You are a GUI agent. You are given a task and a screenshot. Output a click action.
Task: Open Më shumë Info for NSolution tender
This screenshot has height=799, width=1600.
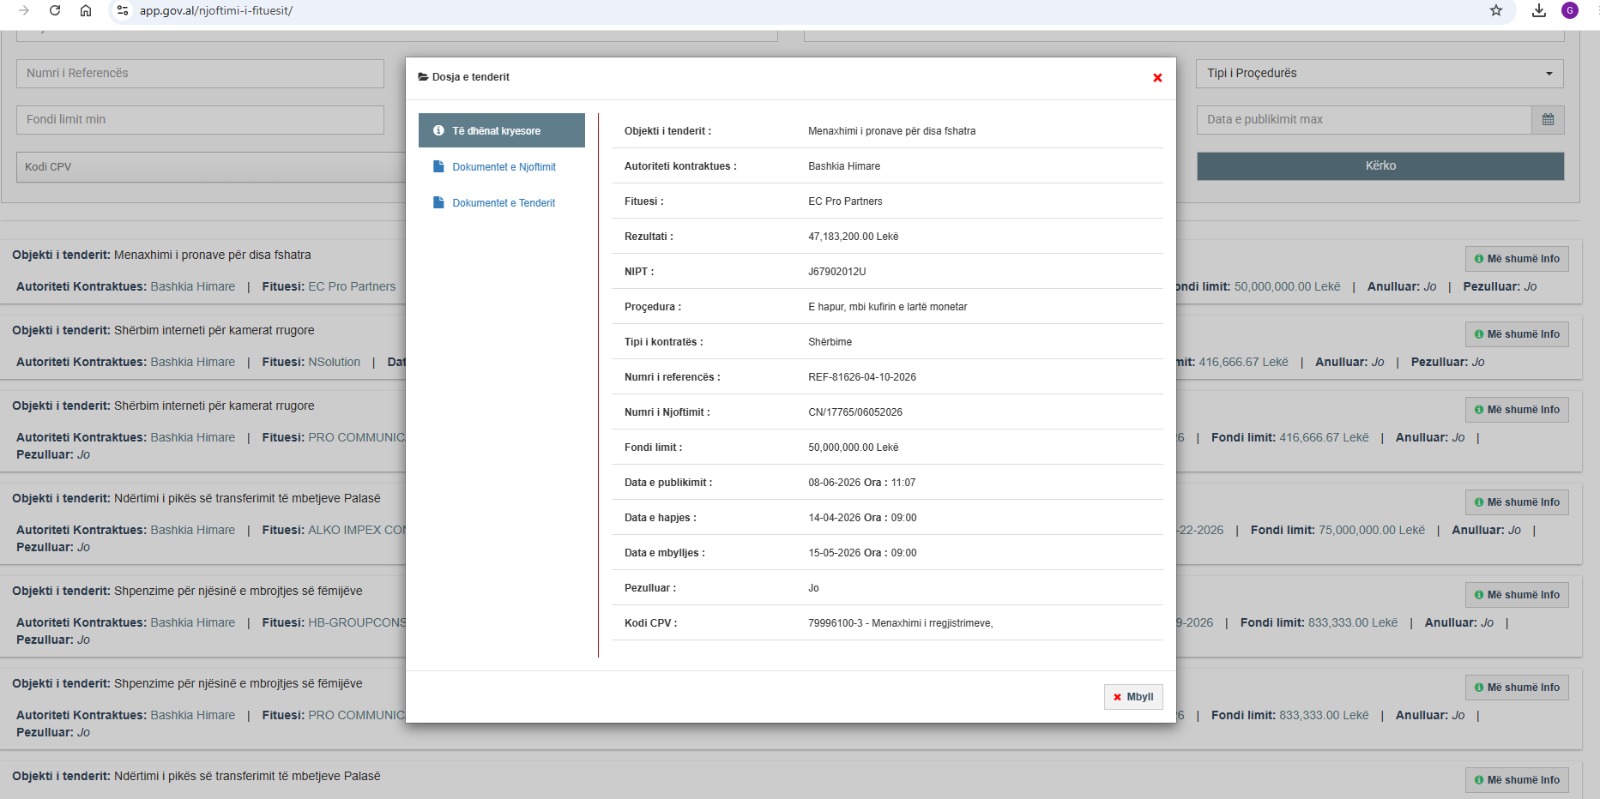click(x=1516, y=334)
